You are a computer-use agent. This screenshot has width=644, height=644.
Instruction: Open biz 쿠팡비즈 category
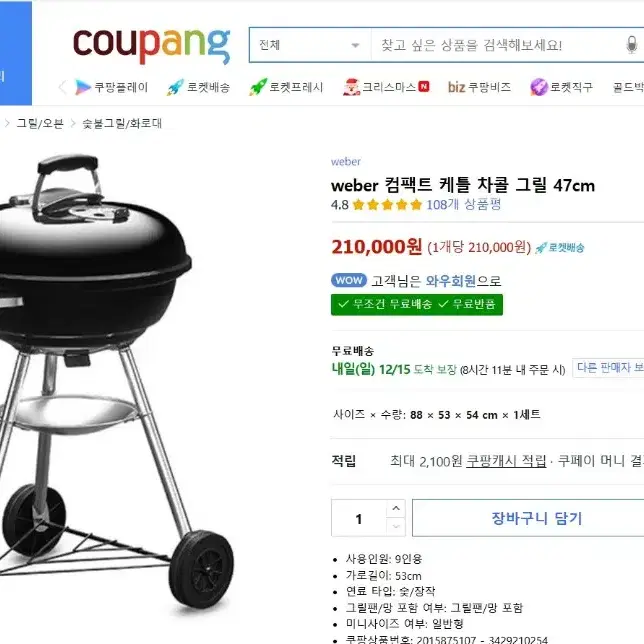479,87
